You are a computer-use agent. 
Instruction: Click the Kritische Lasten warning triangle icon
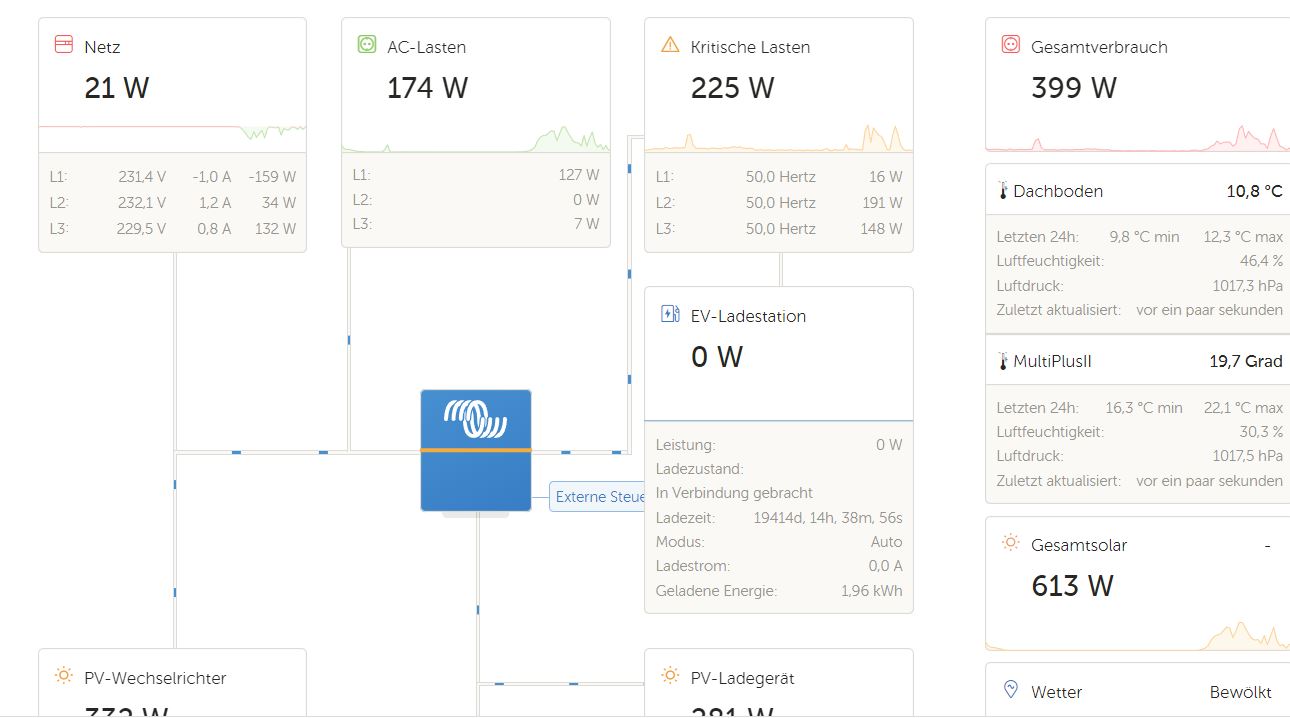click(670, 45)
